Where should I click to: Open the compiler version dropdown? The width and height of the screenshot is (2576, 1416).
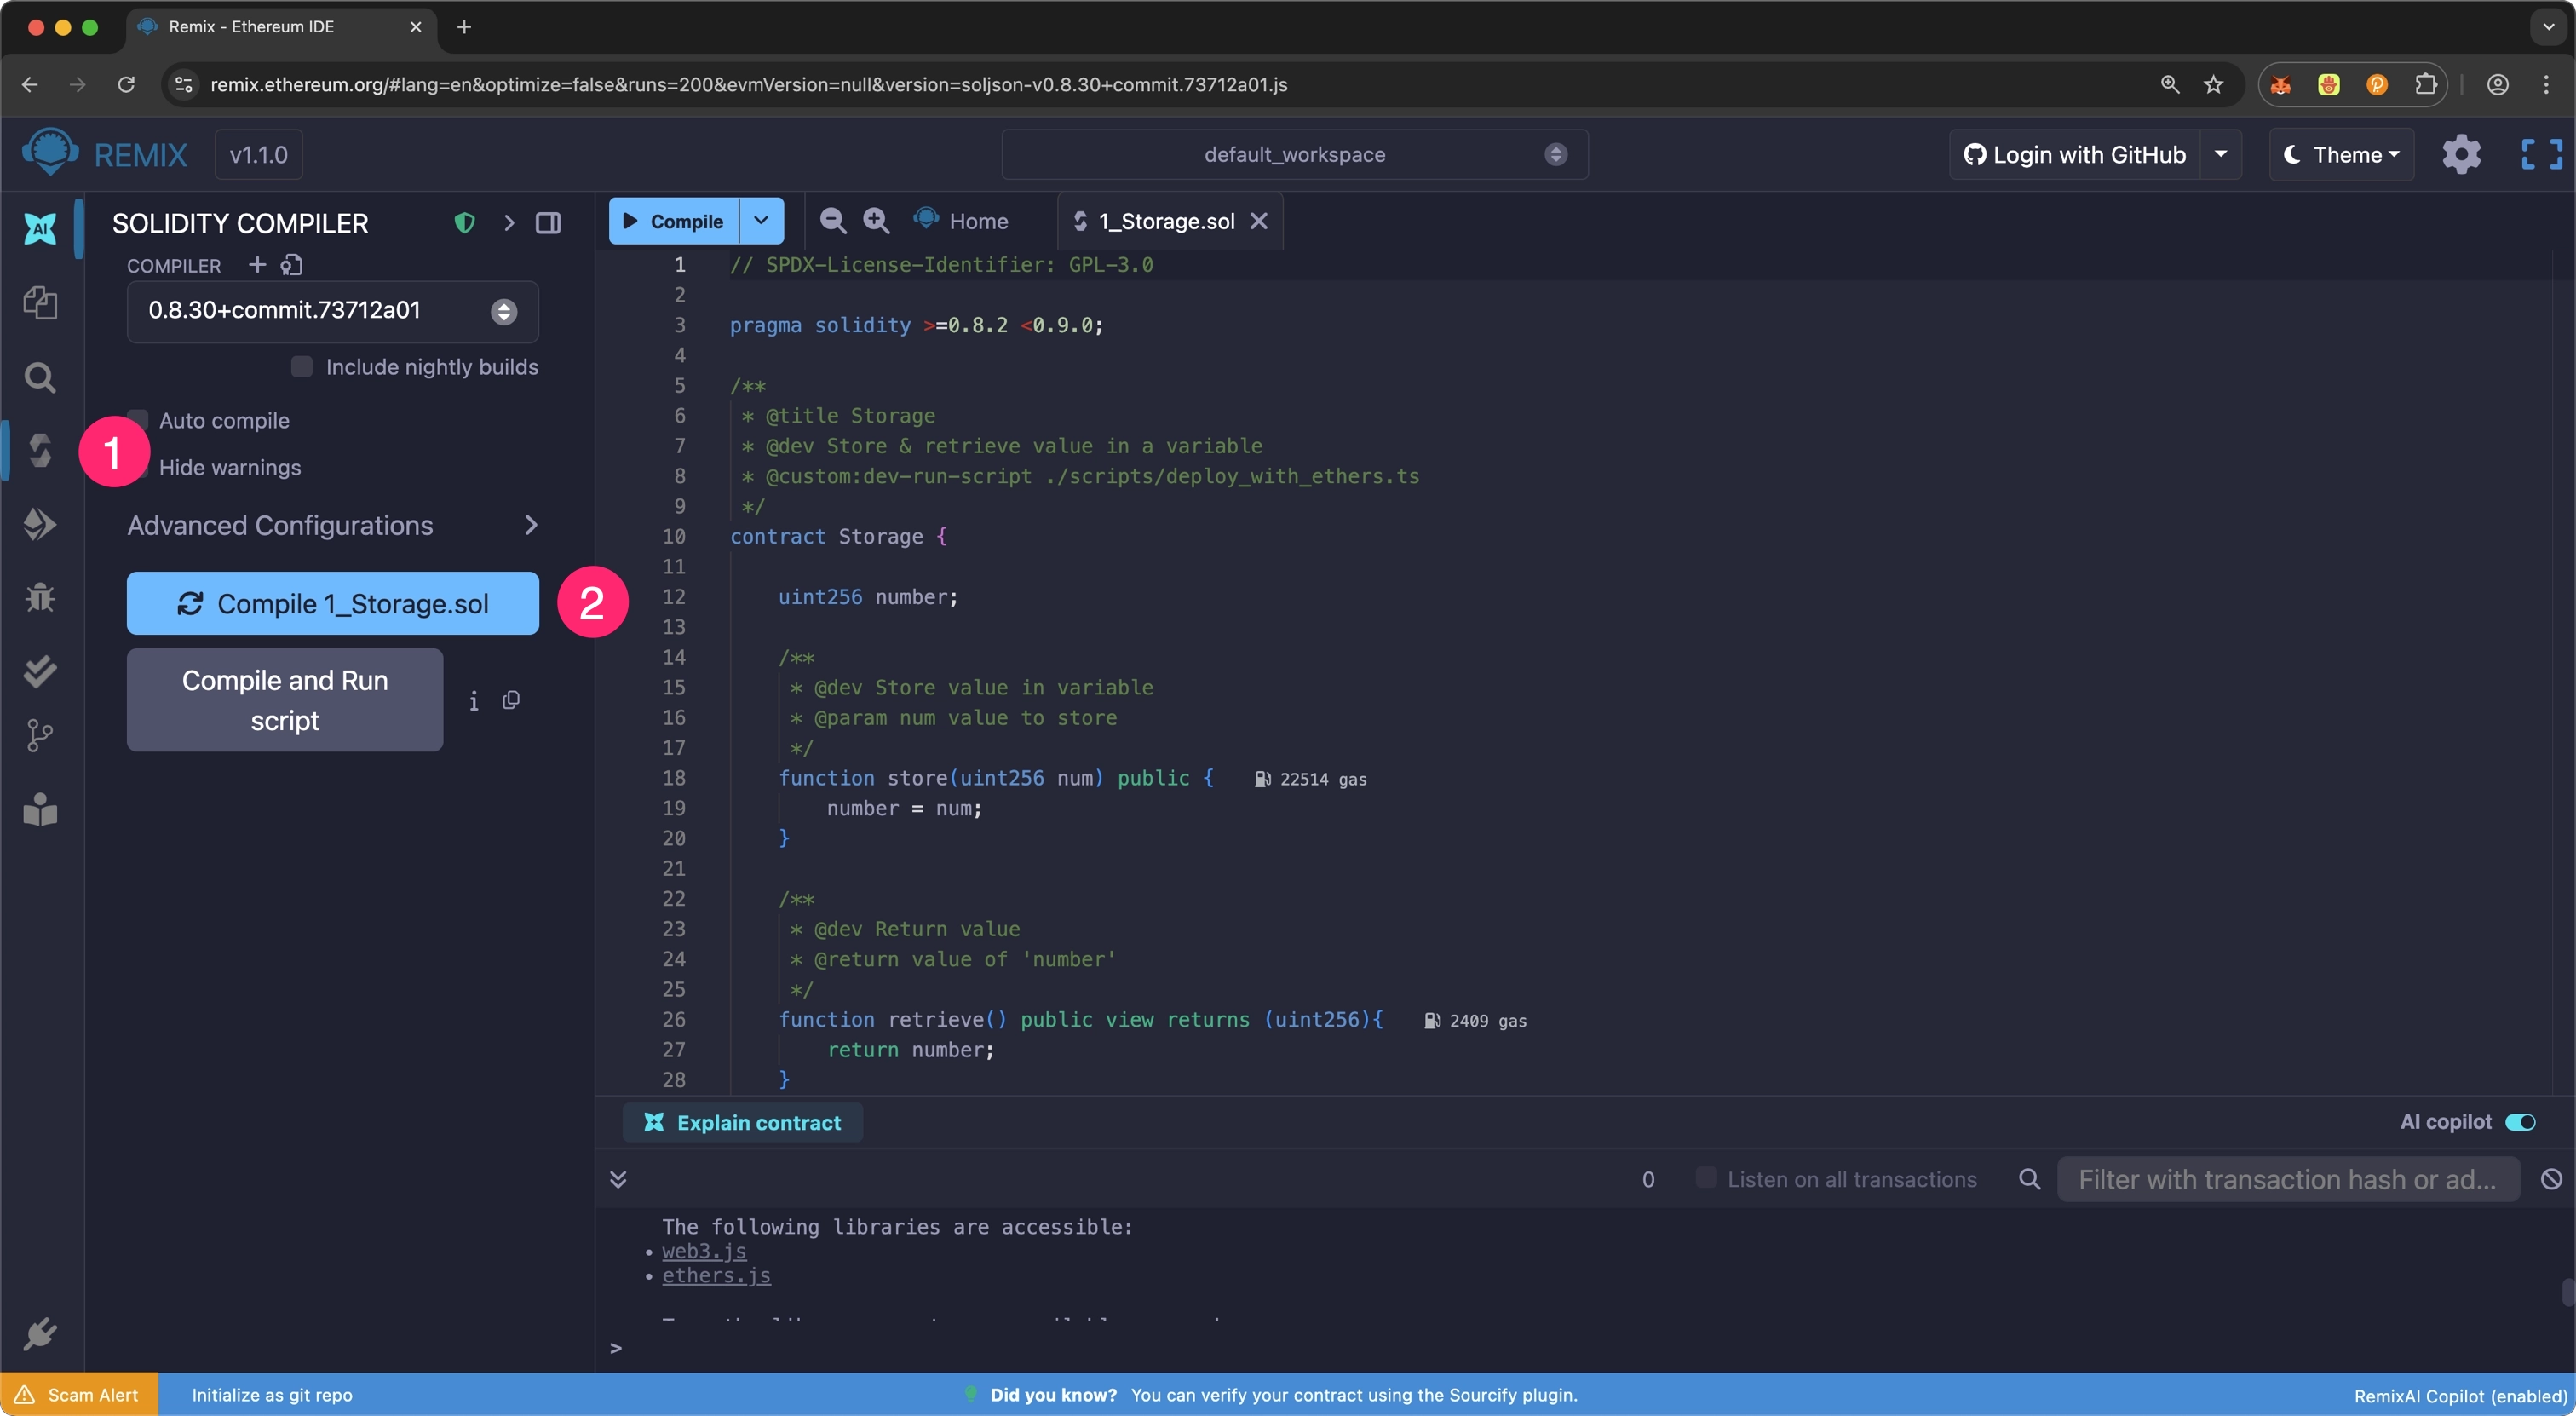[332, 311]
